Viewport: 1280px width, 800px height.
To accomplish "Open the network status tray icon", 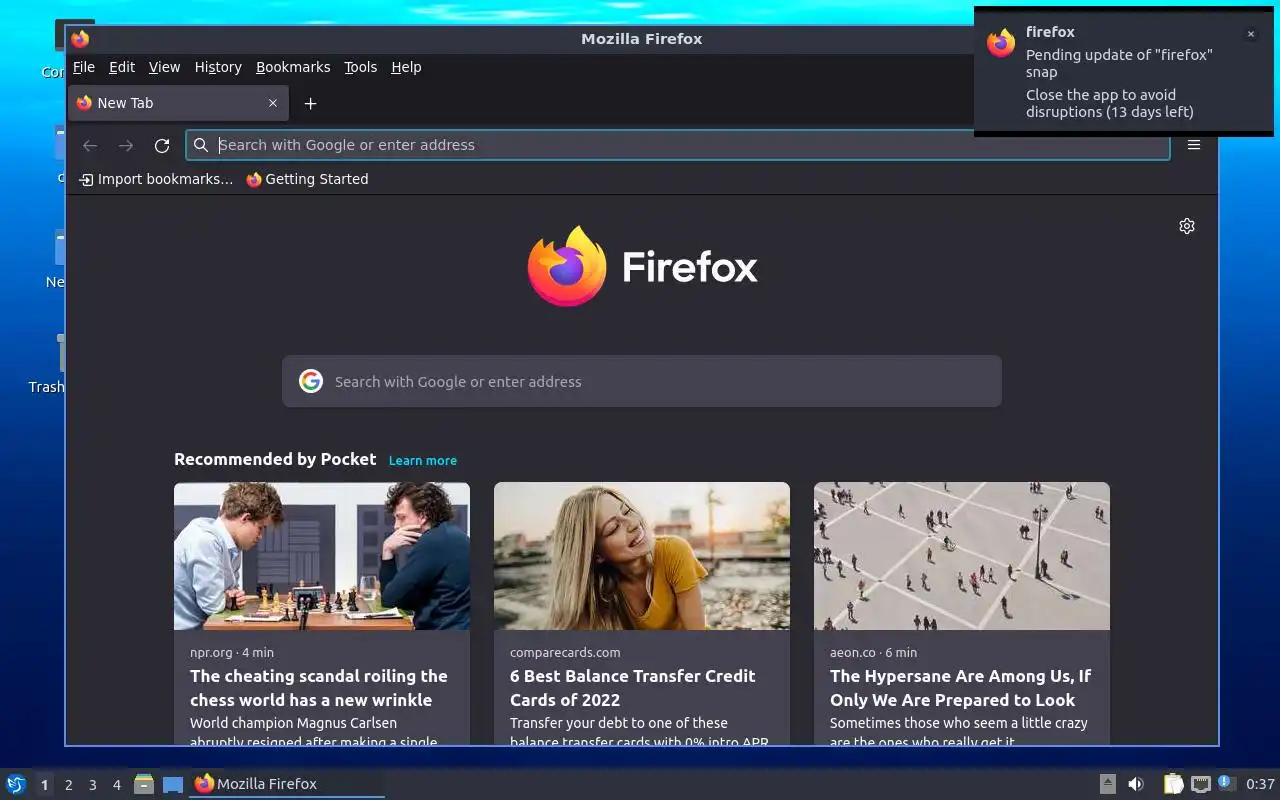I will [x=1201, y=784].
